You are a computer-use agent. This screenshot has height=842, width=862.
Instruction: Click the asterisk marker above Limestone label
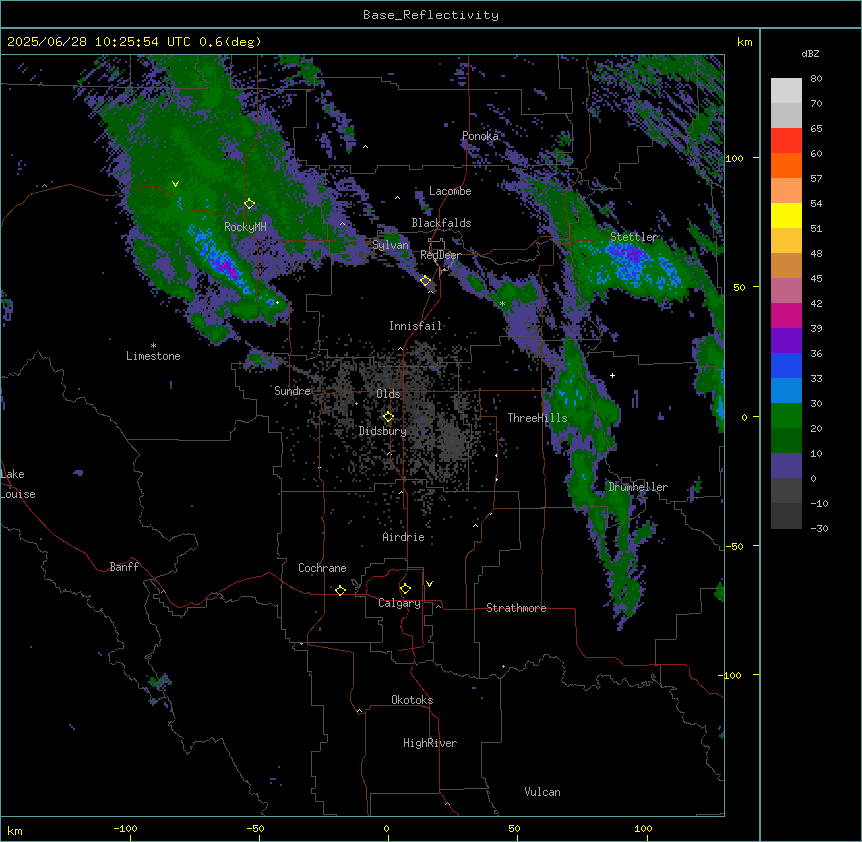point(153,346)
